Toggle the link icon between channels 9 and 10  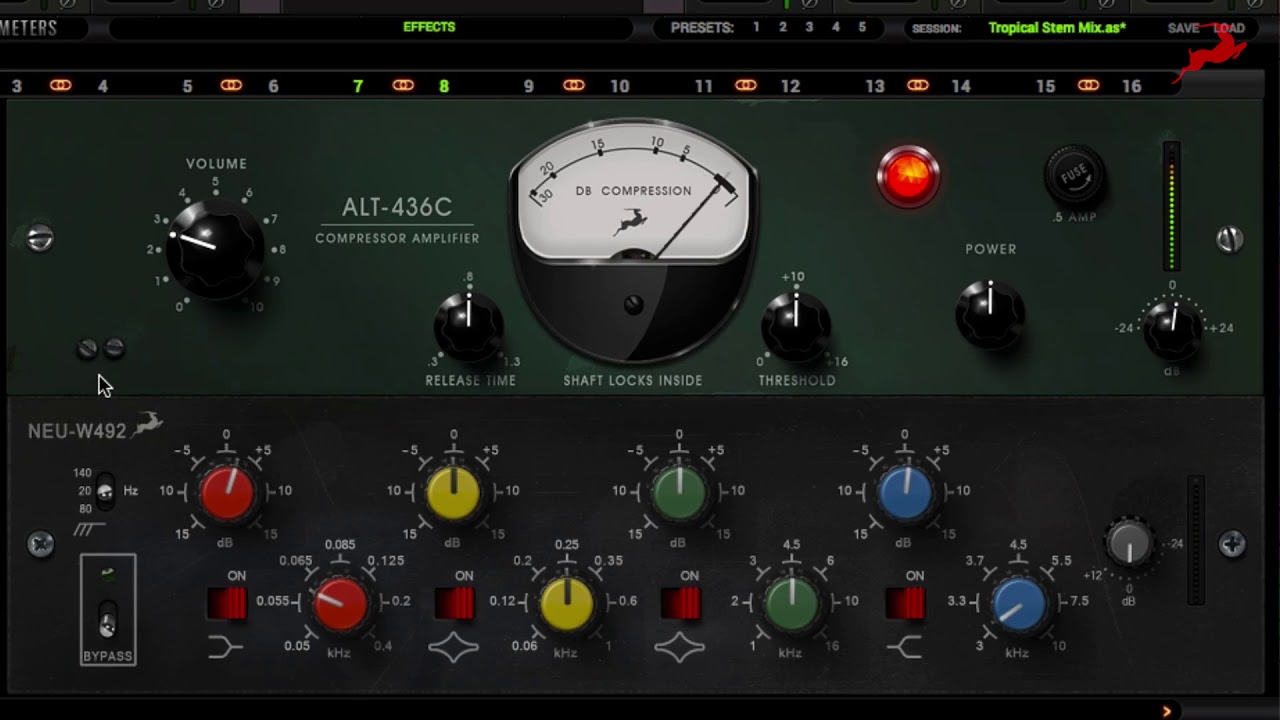pyautogui.click(x=574, y=85)
